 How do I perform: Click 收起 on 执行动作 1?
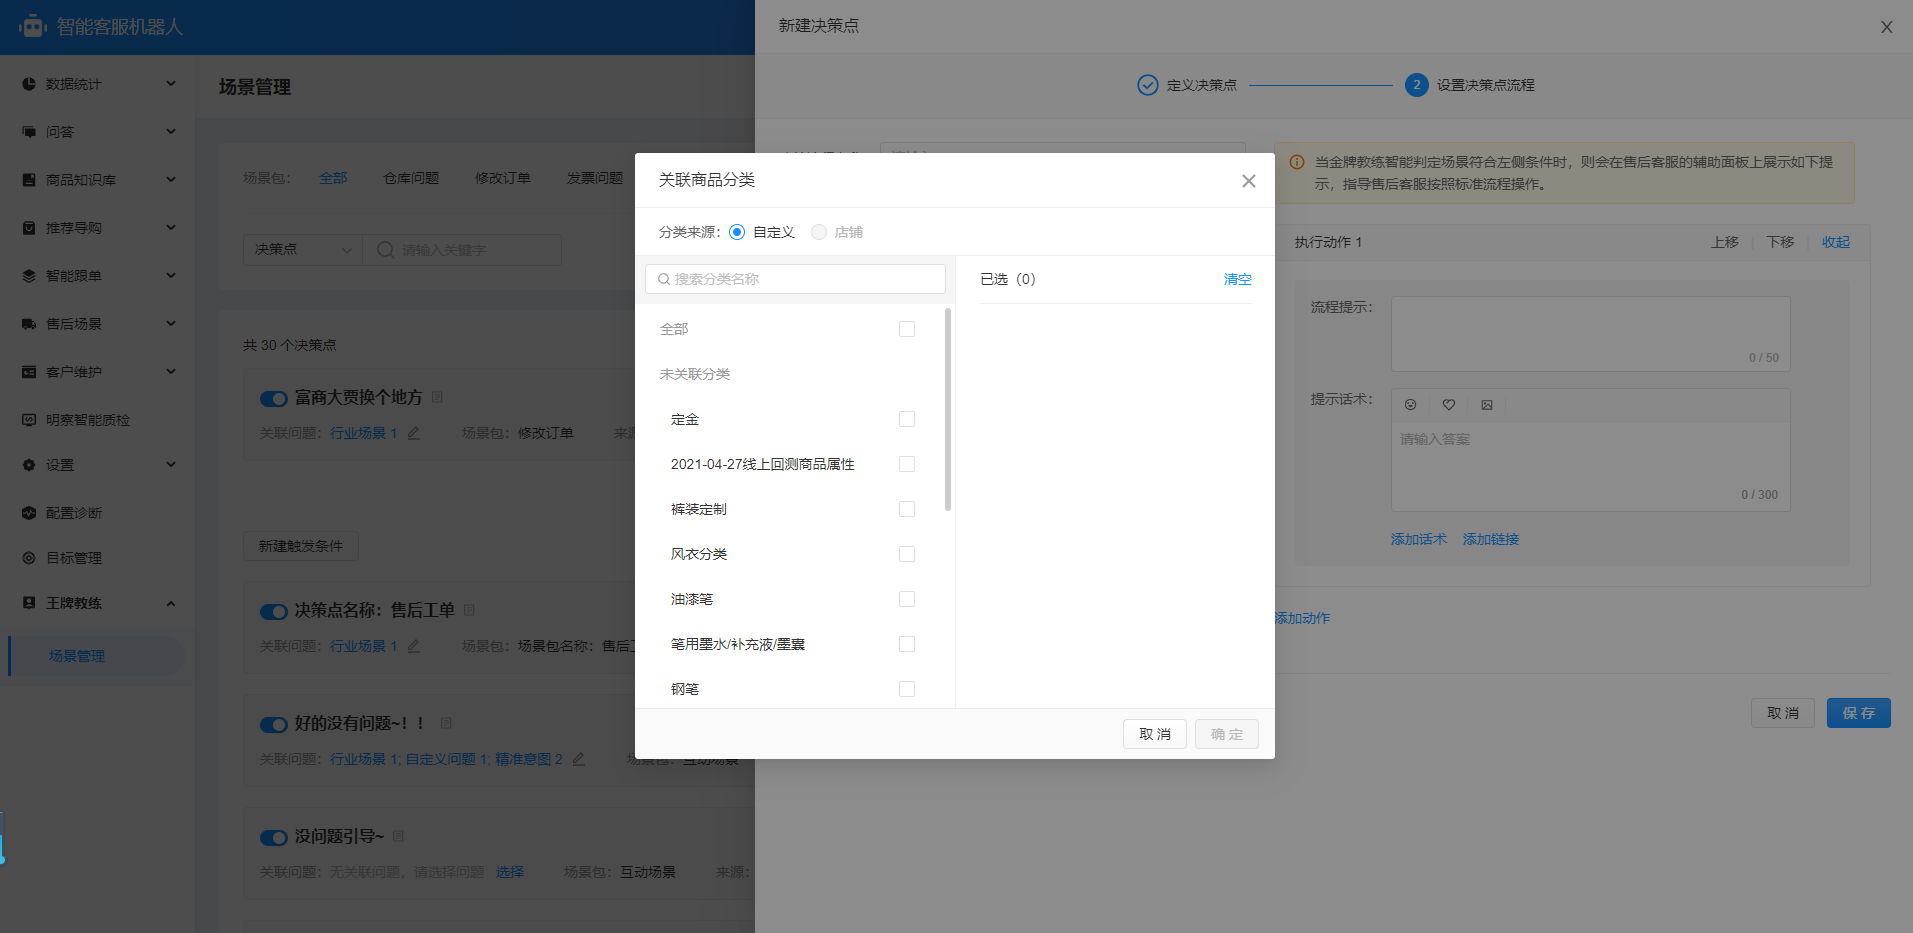(1836, 242)
